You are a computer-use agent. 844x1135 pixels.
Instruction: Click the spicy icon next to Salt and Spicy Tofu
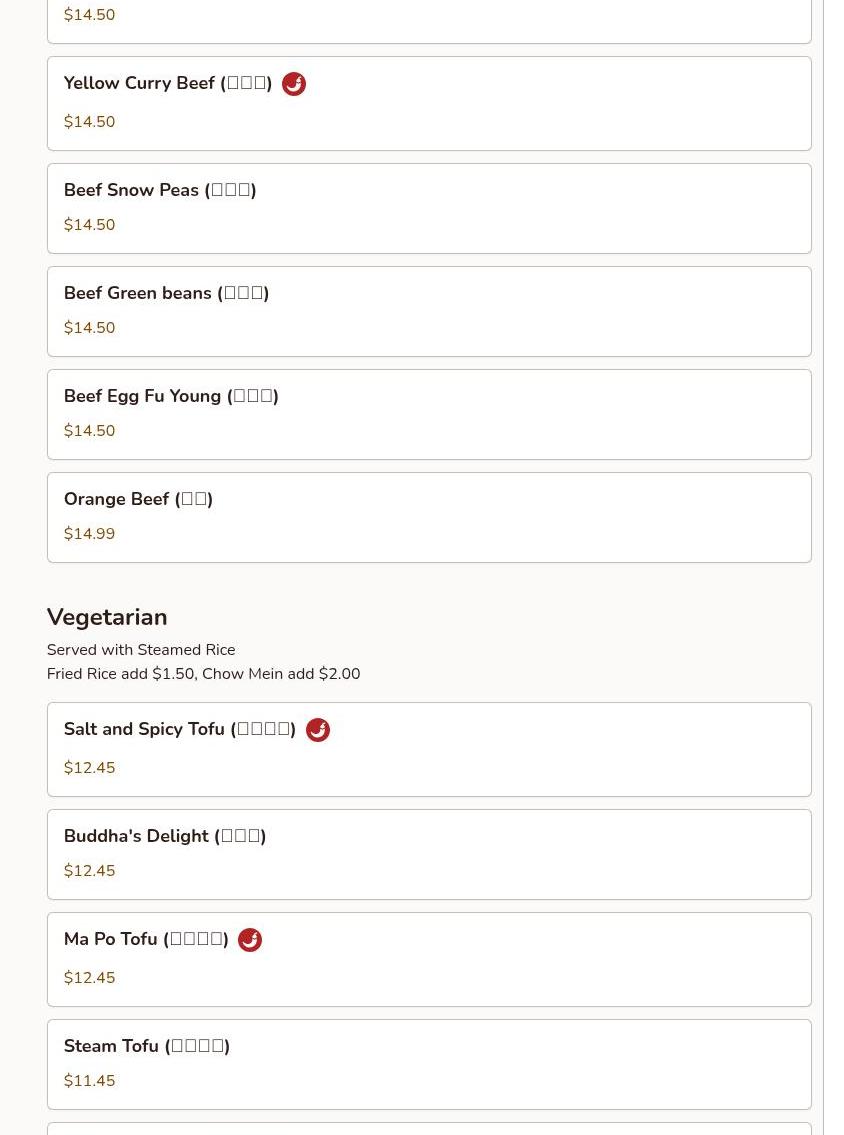tap(318, 730)
